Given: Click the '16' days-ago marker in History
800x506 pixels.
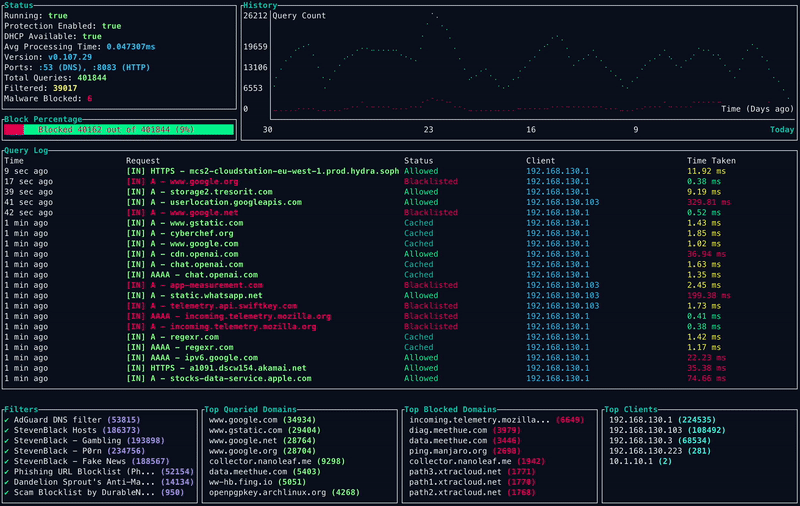Looking at the screenshot, I should 531,130.
